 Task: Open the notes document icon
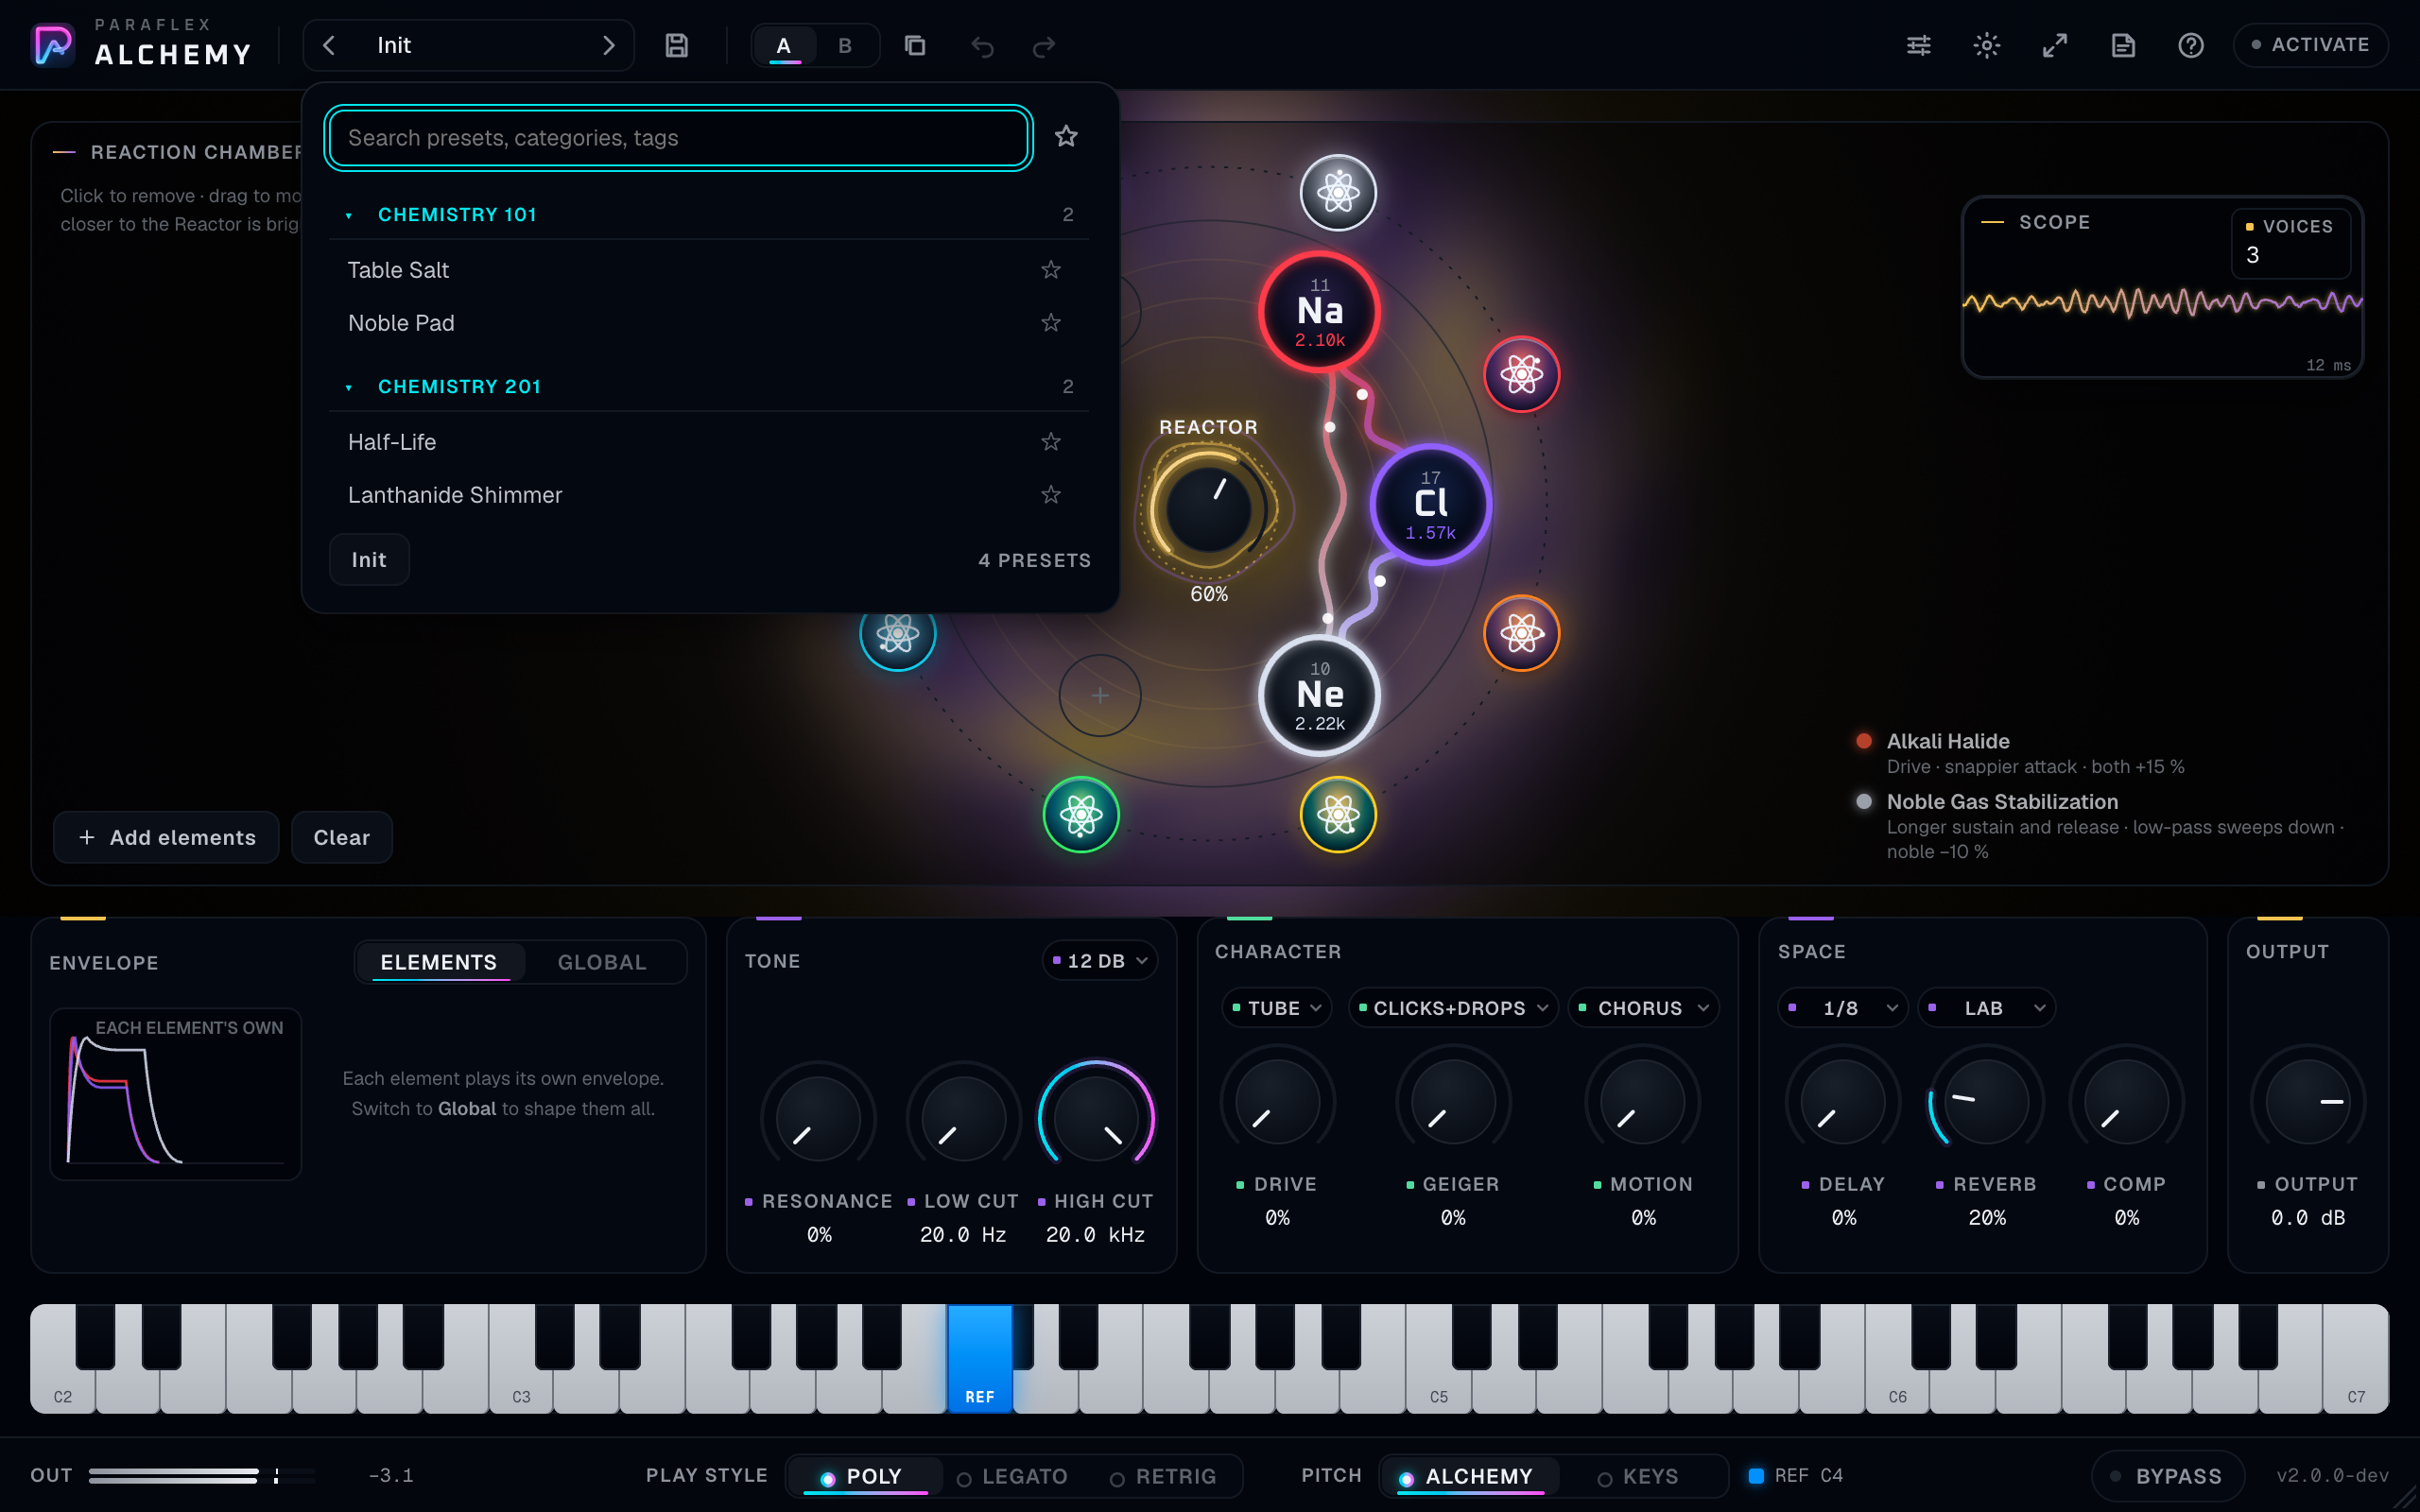2122,45
